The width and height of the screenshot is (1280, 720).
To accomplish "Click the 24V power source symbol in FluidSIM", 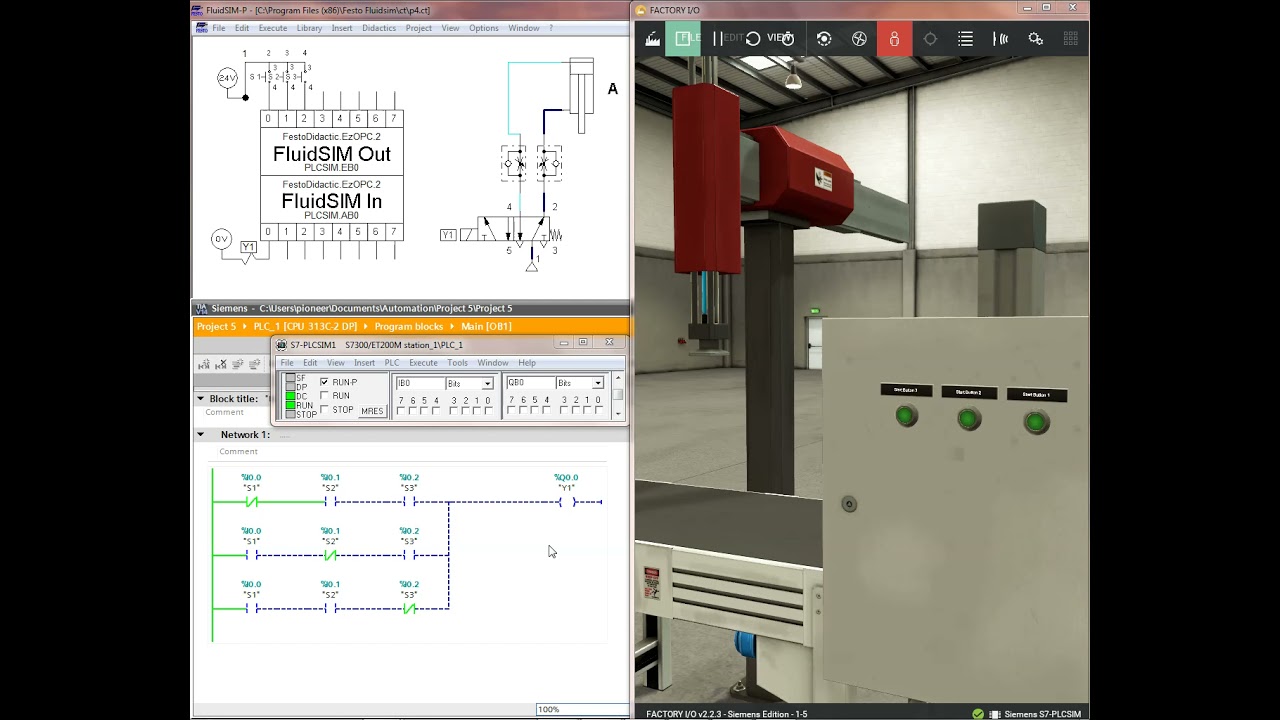I will (x=228, y=77).
